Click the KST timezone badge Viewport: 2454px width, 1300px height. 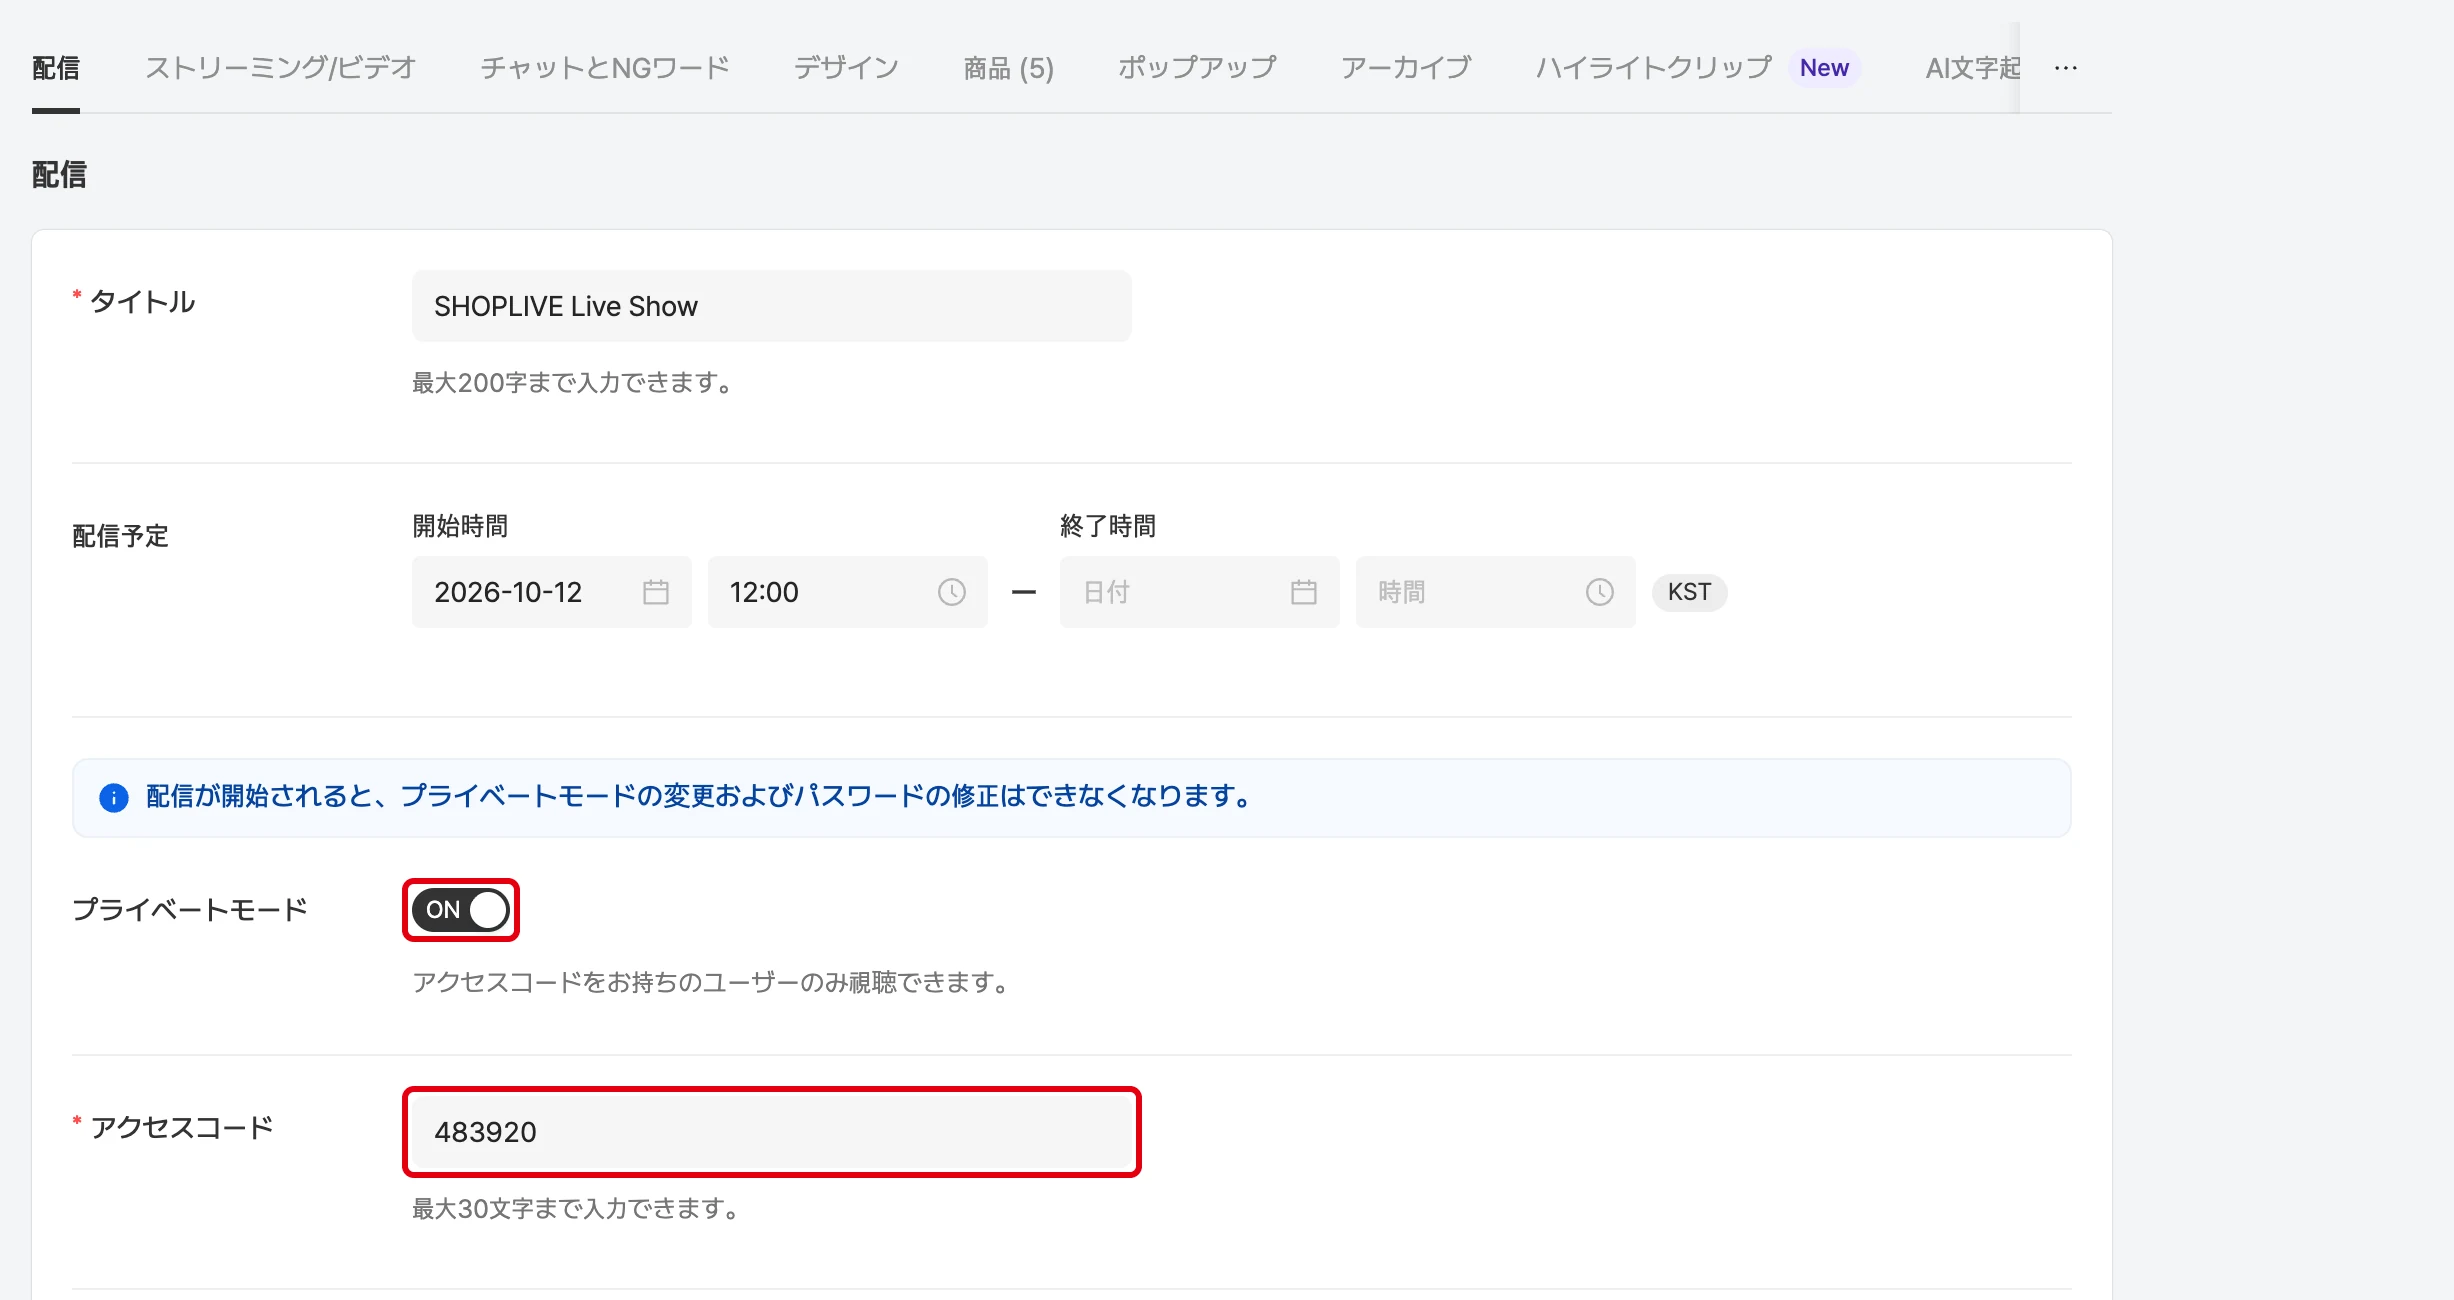(x=1689, y=592)
